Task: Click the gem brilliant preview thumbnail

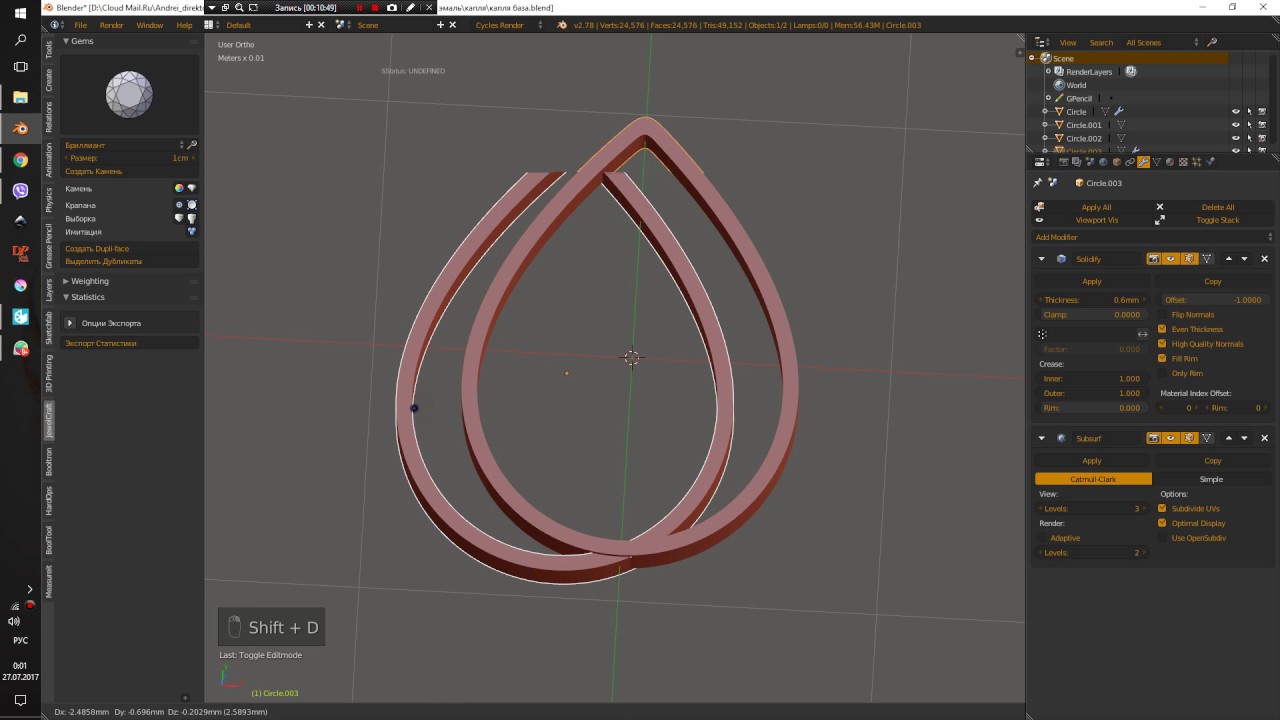Action: [130, 95]
